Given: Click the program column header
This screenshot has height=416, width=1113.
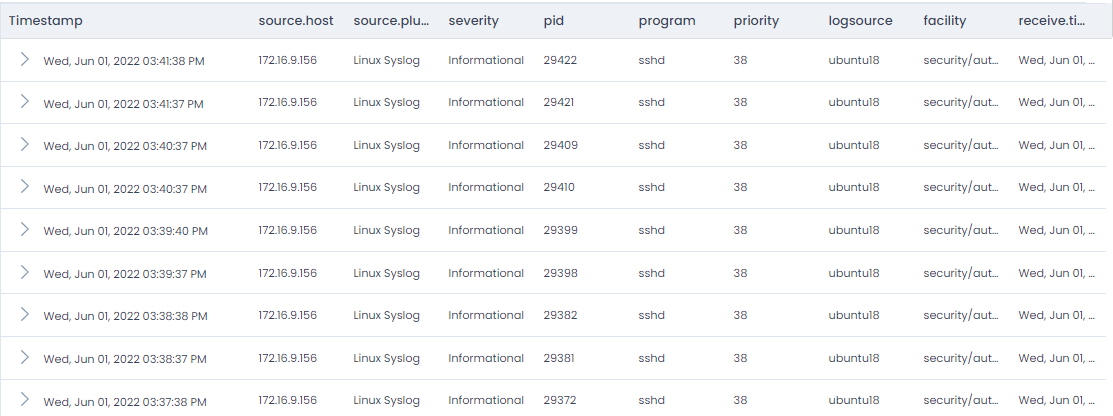Looking at the screenshot, I should click(667, 21).
